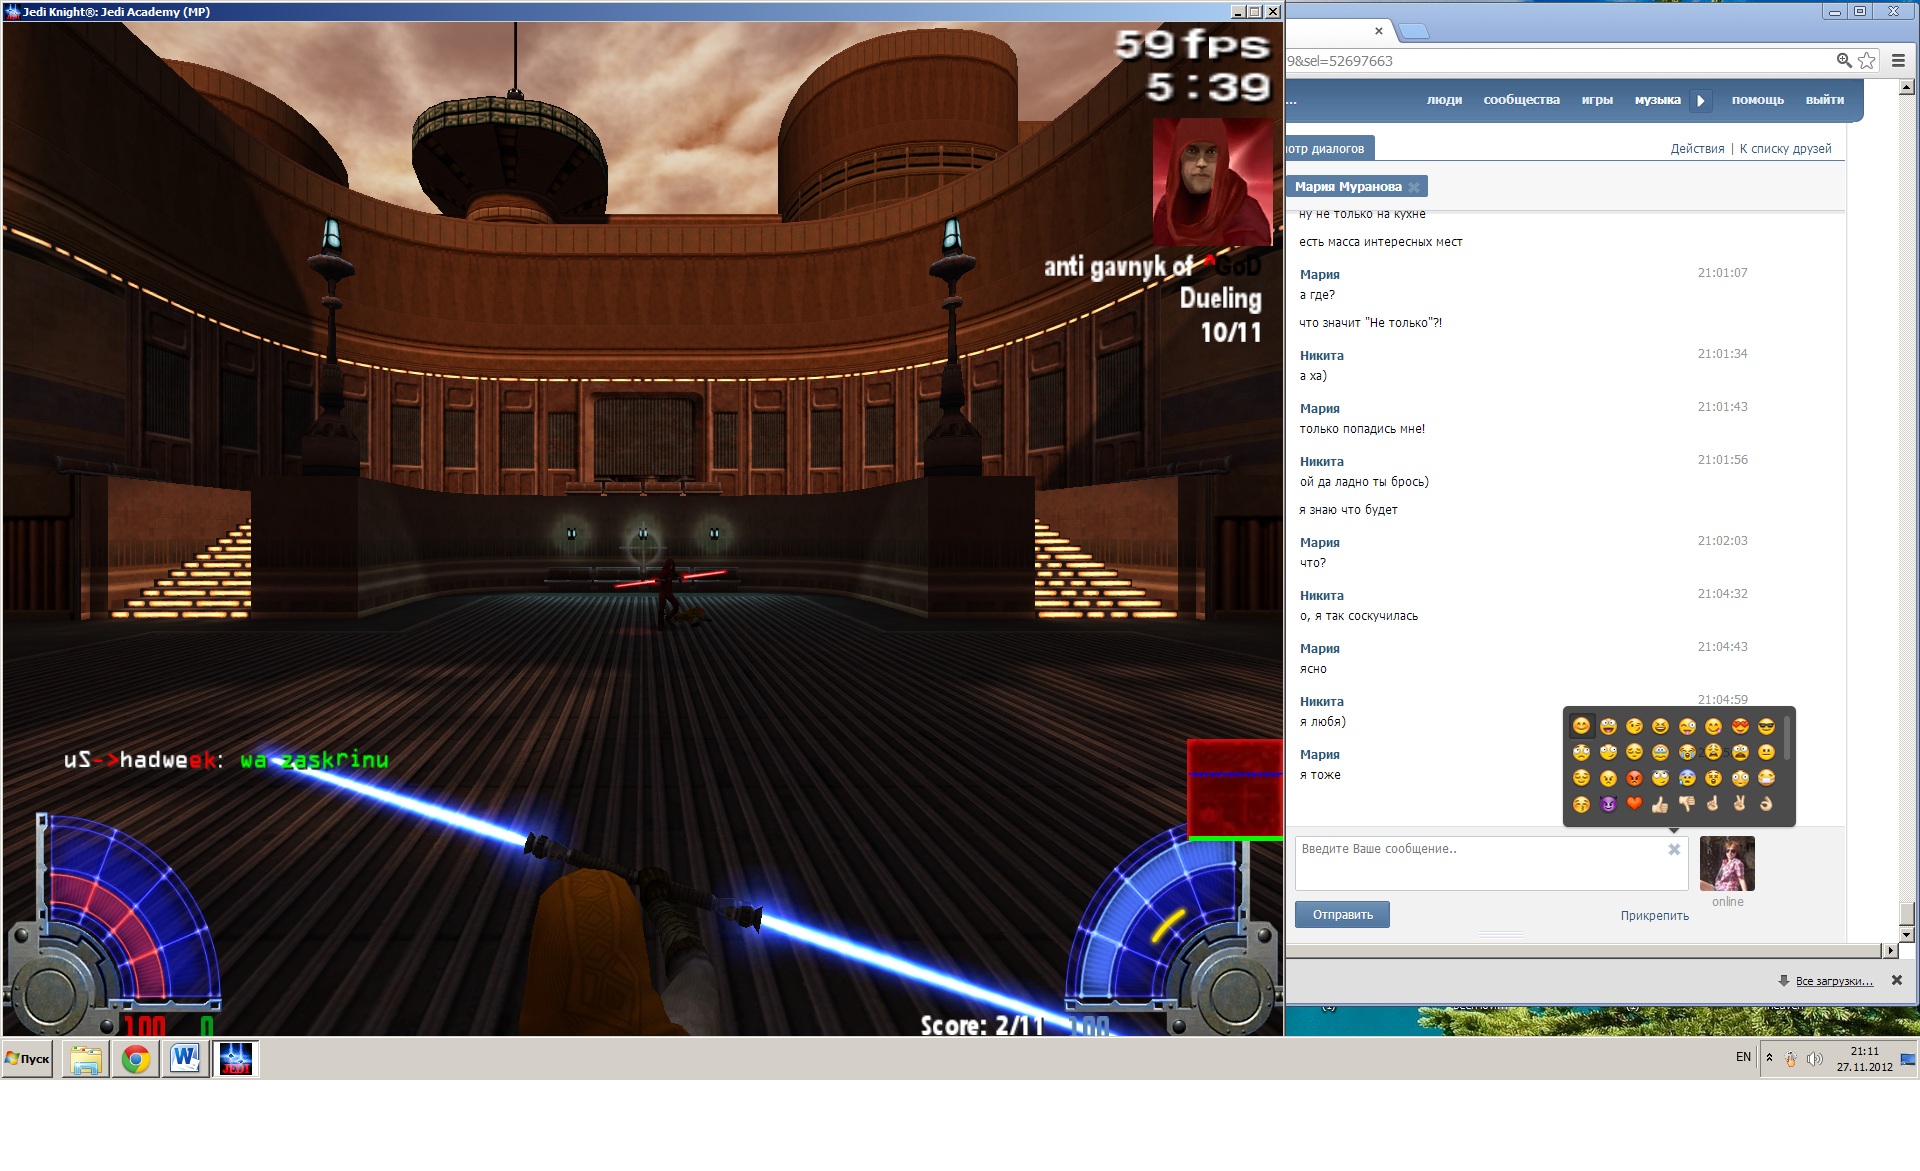
Task: Close the Мария Муранова dialog tab
Action: click(x=1414, y=187)
